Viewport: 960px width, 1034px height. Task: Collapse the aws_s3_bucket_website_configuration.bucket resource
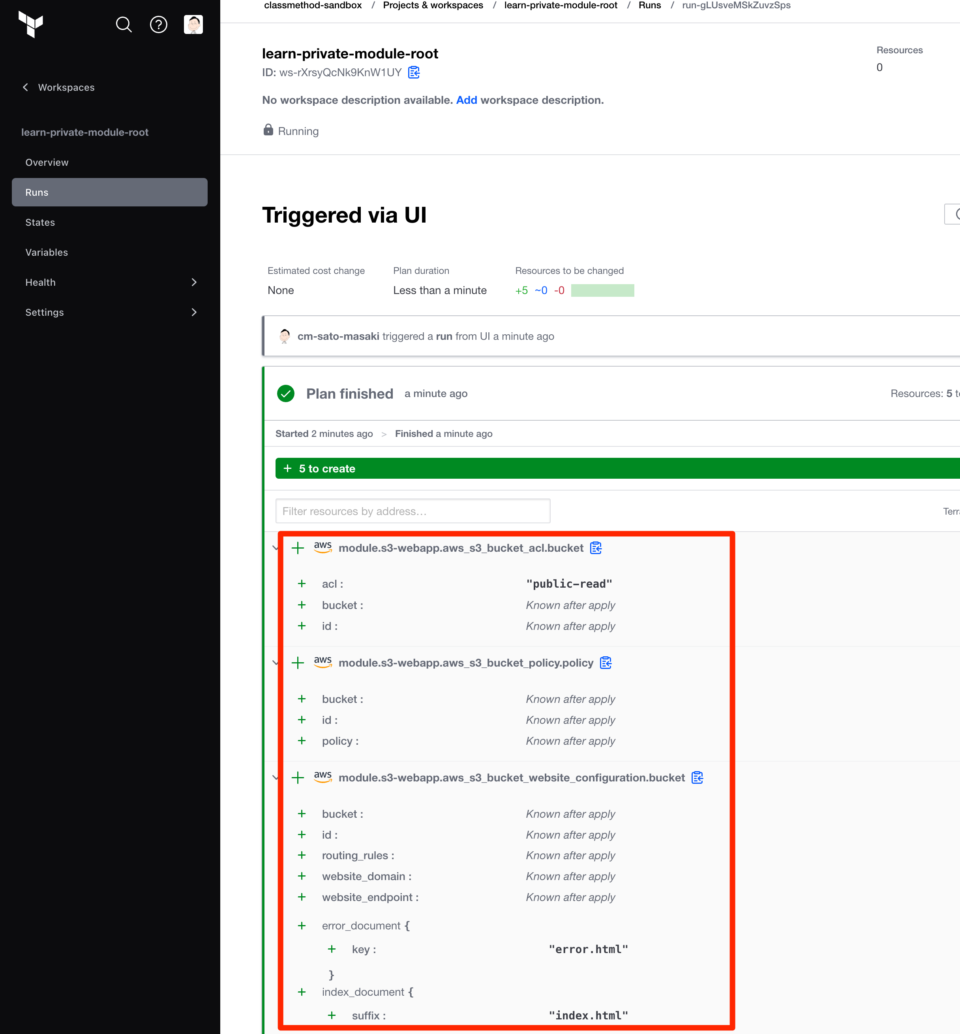[x=275, y=777]
